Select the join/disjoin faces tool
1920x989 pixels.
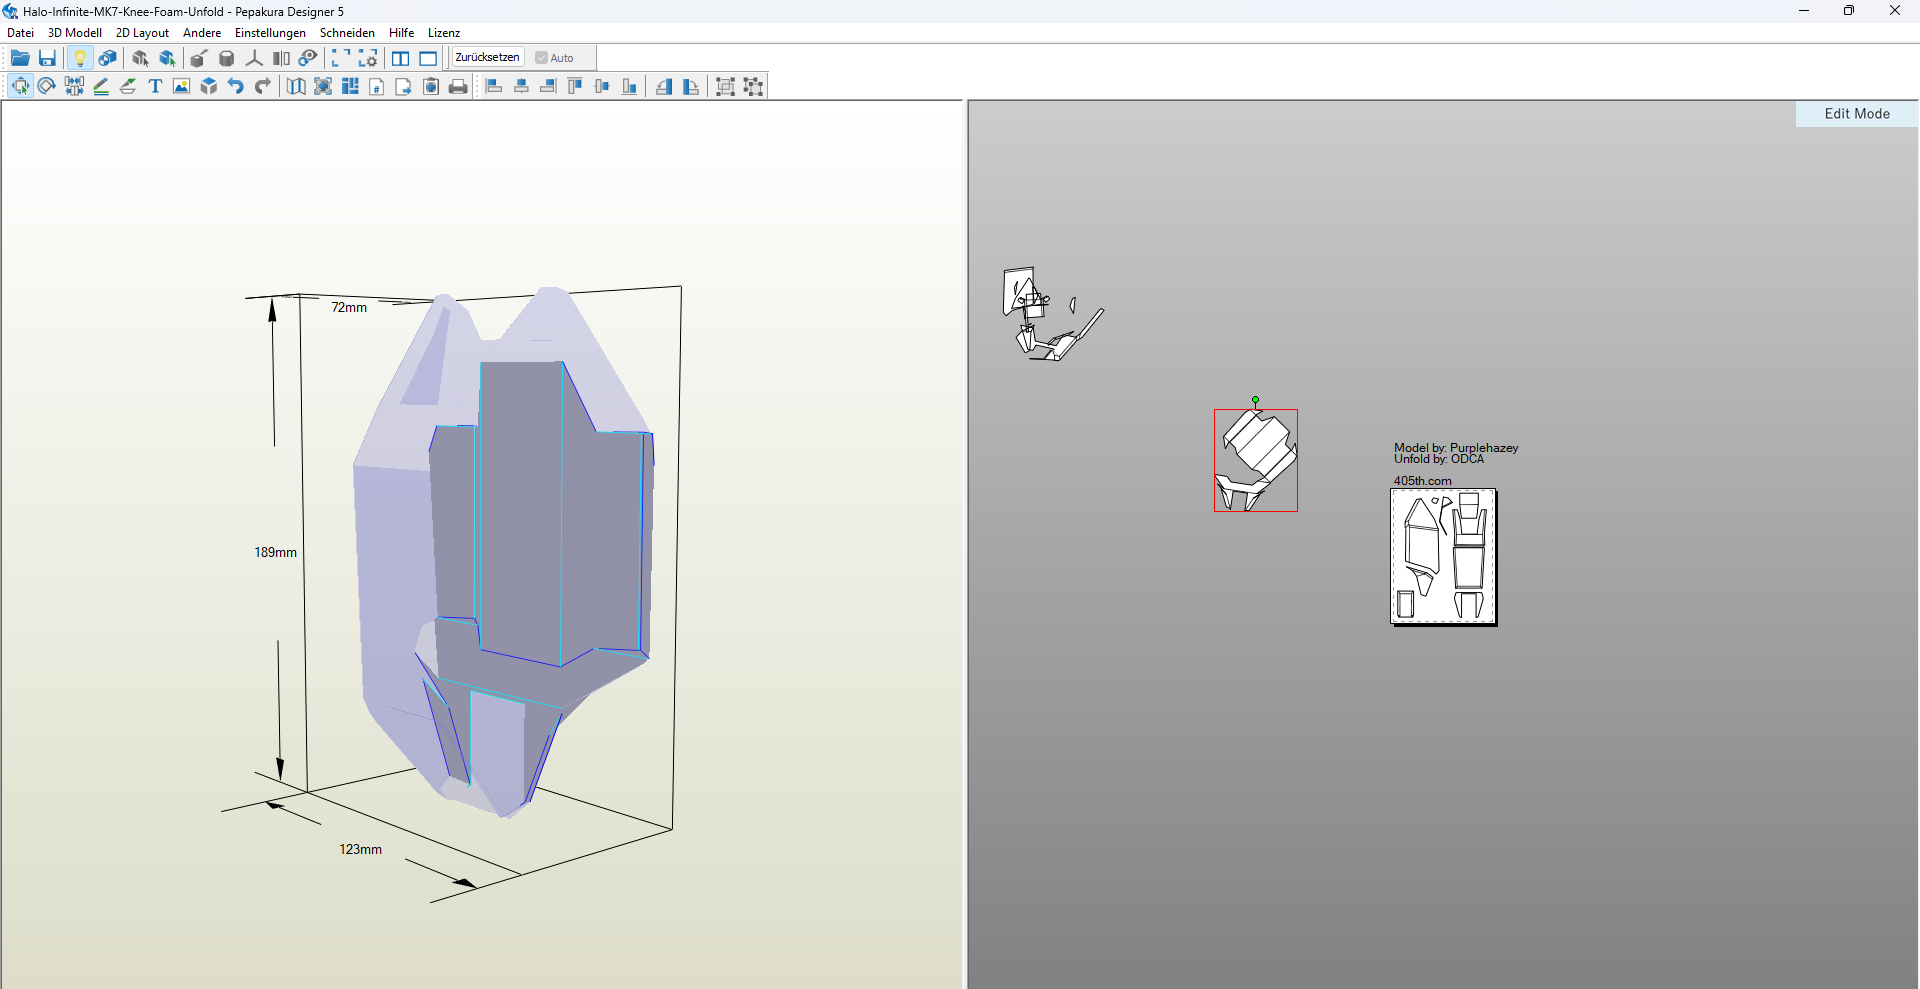tap(74, 86)
